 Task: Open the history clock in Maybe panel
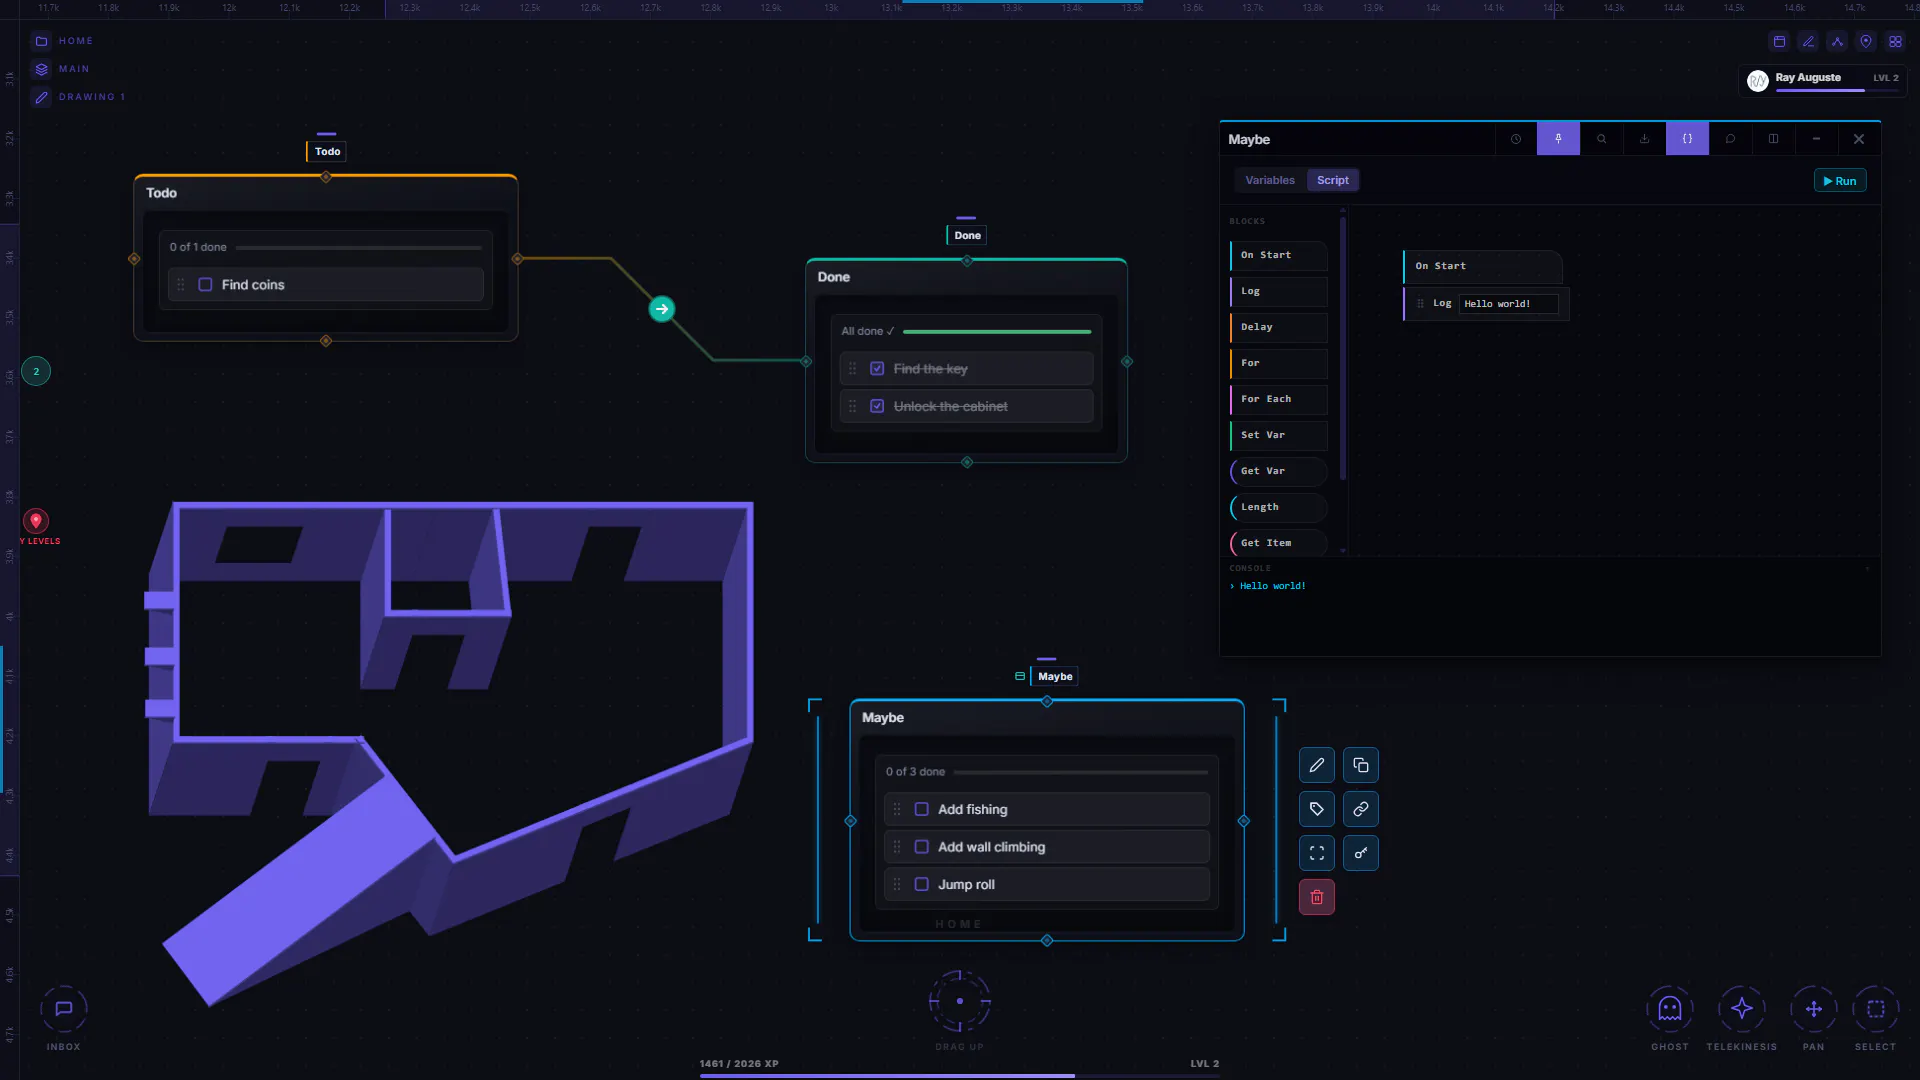pyautogui.click(x=1516, y=139)
